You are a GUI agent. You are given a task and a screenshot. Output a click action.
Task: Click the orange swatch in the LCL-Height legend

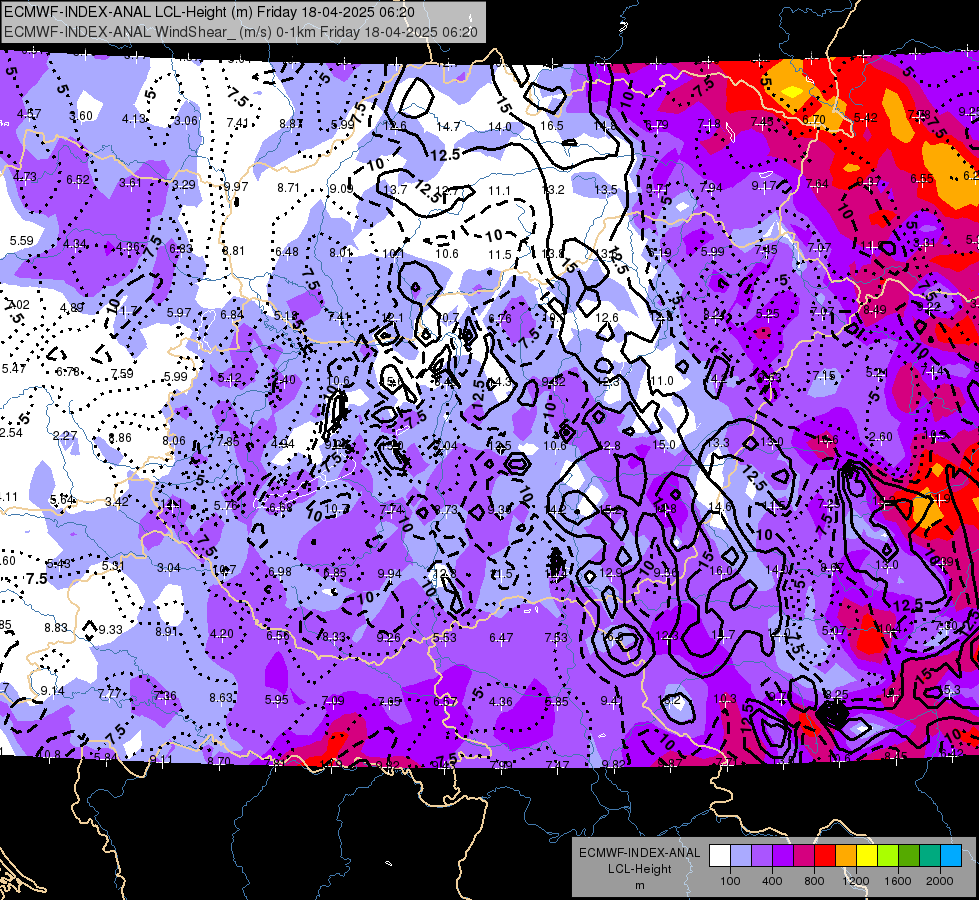click(x=846, y=856)
